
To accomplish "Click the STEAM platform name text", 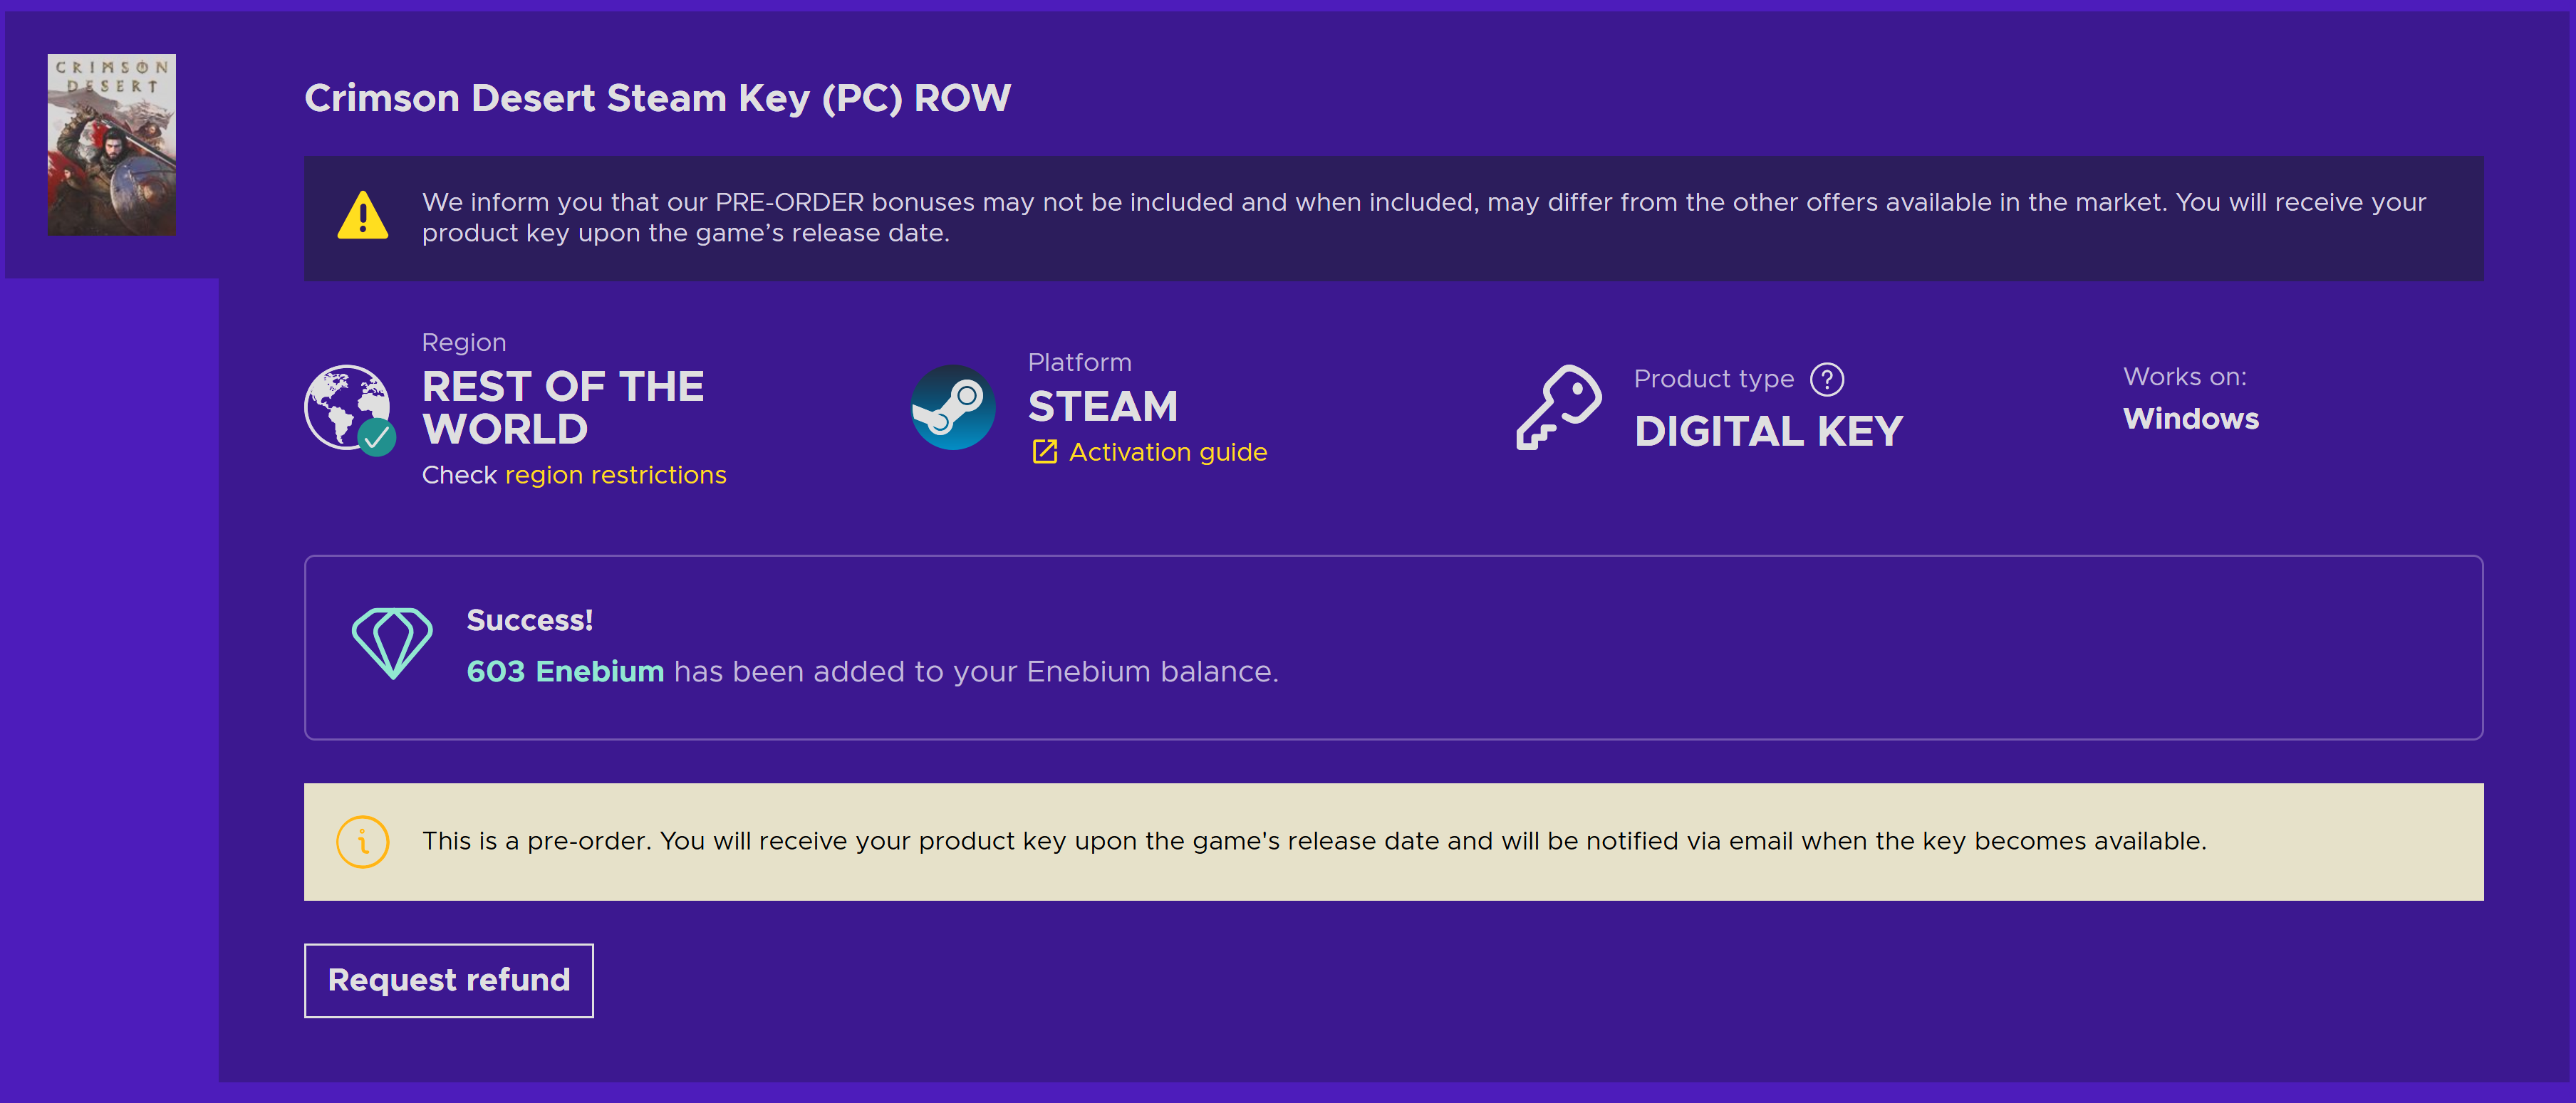I will pyautogui.click(x=1102, y=407).
